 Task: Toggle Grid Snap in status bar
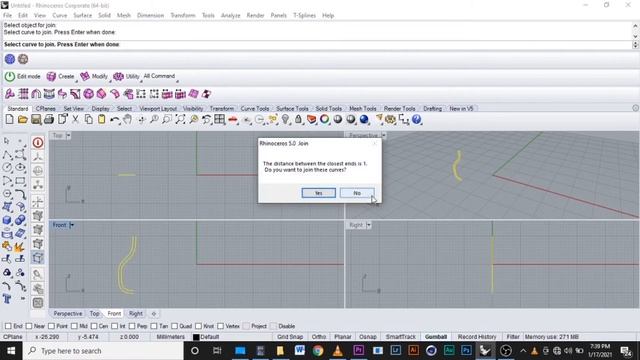(290, 337)
